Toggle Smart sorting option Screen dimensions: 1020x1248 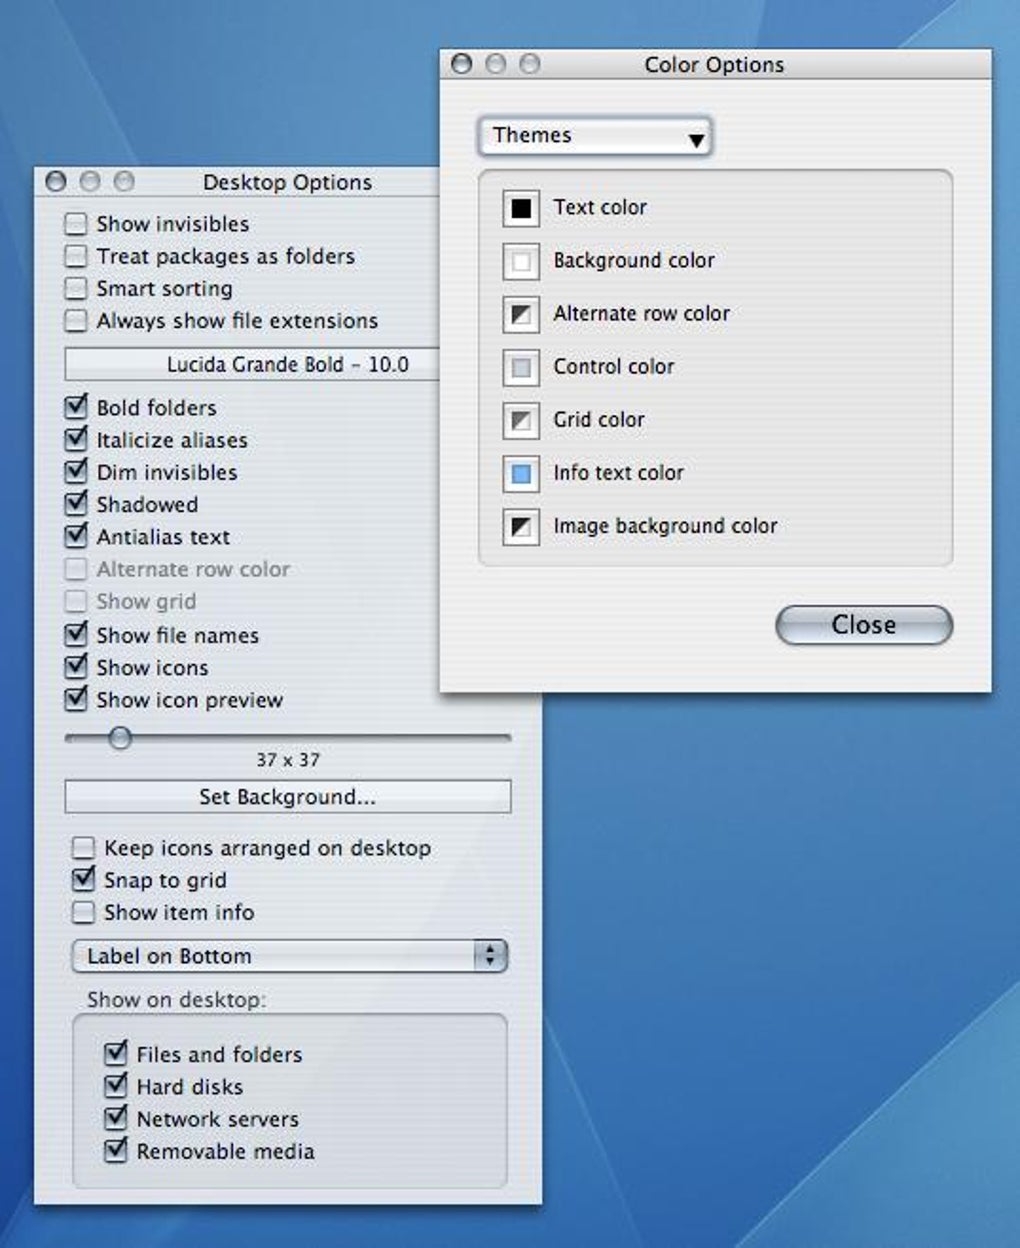point(76,288)
